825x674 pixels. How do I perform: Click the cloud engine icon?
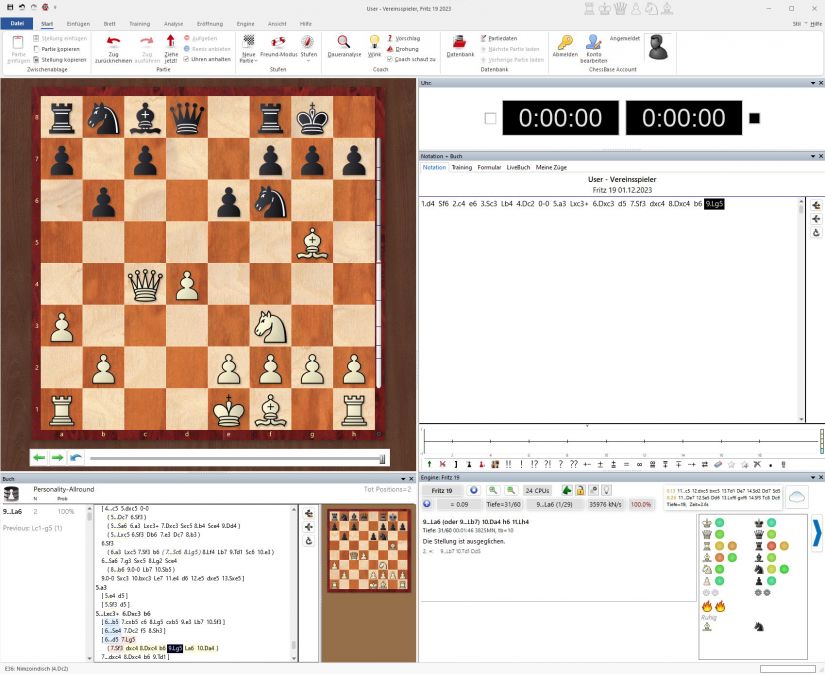pos(798,497)
